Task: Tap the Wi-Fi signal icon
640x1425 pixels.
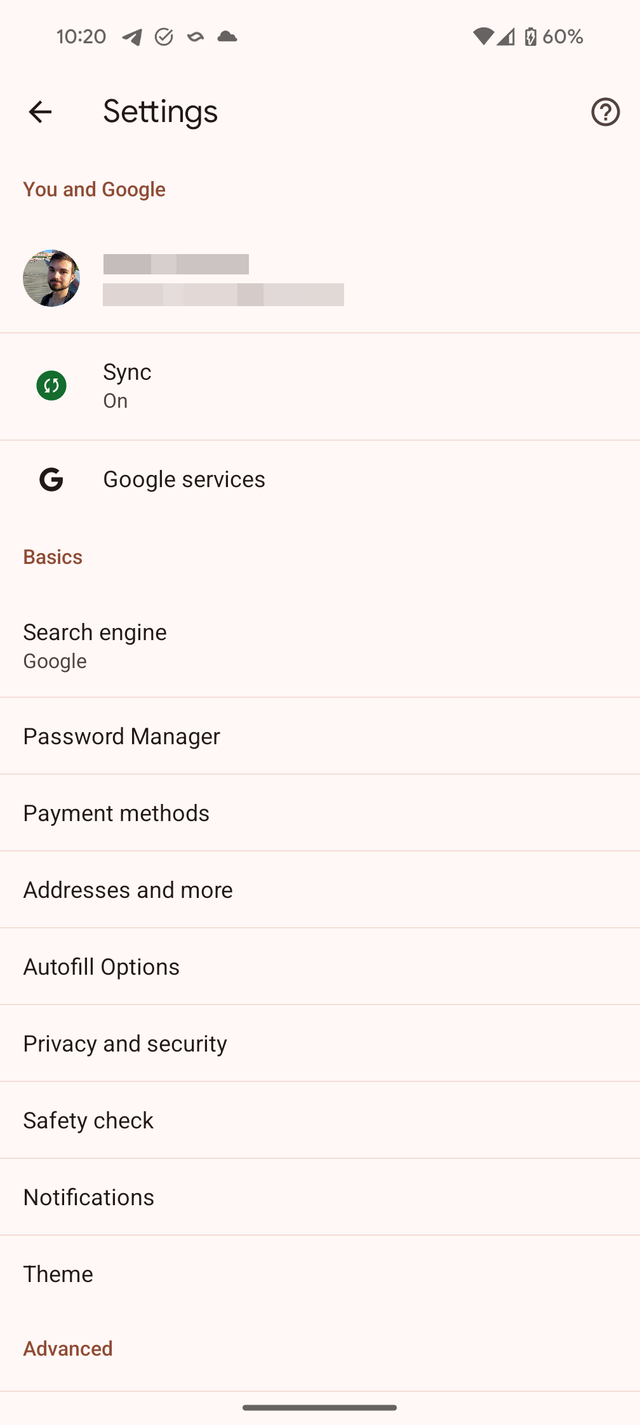Action: tap(483, 37)
